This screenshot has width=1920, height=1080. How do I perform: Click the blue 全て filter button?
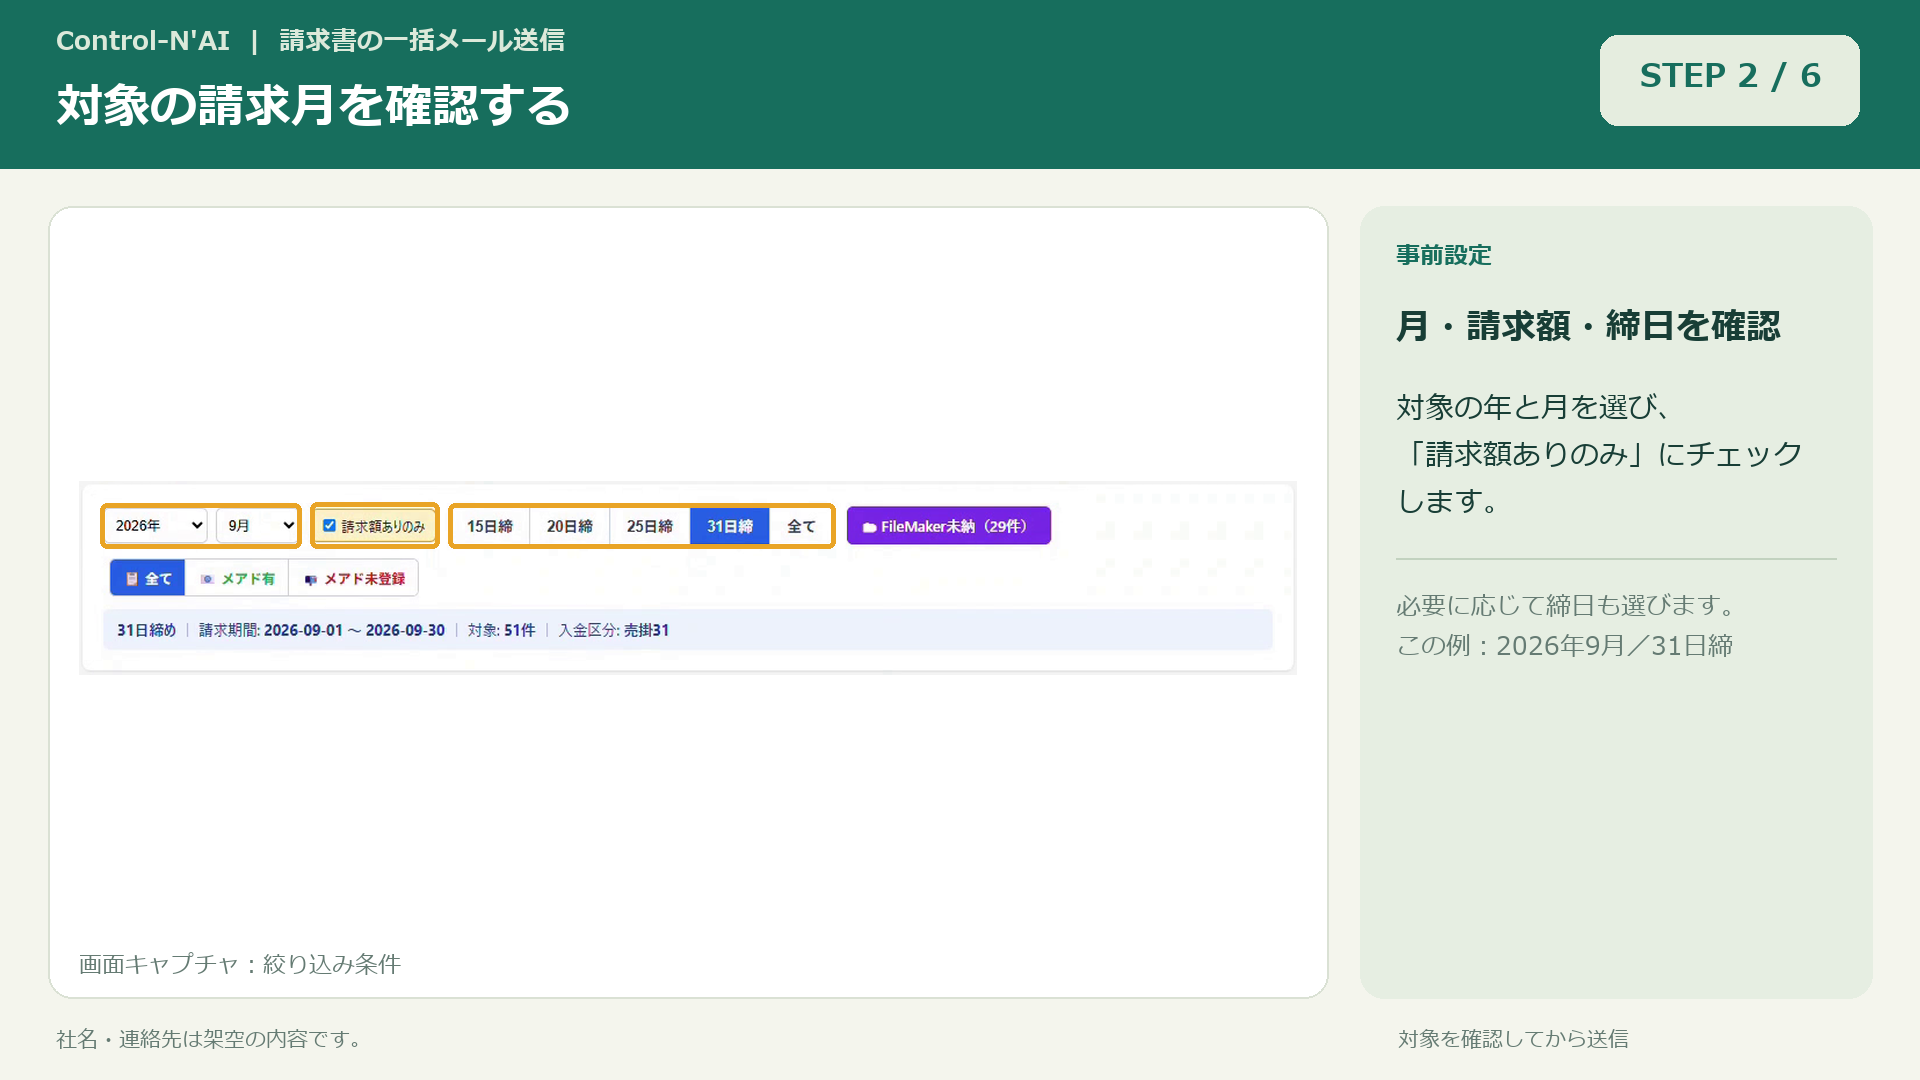(148, 579)
